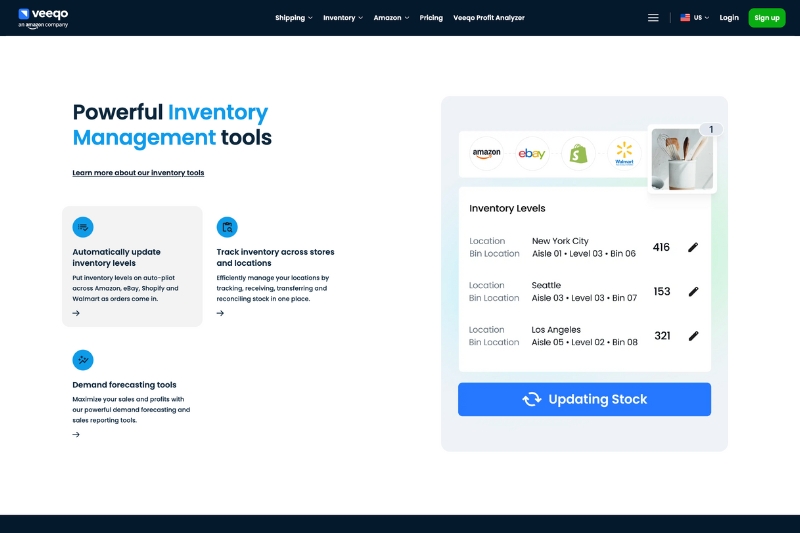Click the eBay marketplace logo
800x533 pixels.
532,153
